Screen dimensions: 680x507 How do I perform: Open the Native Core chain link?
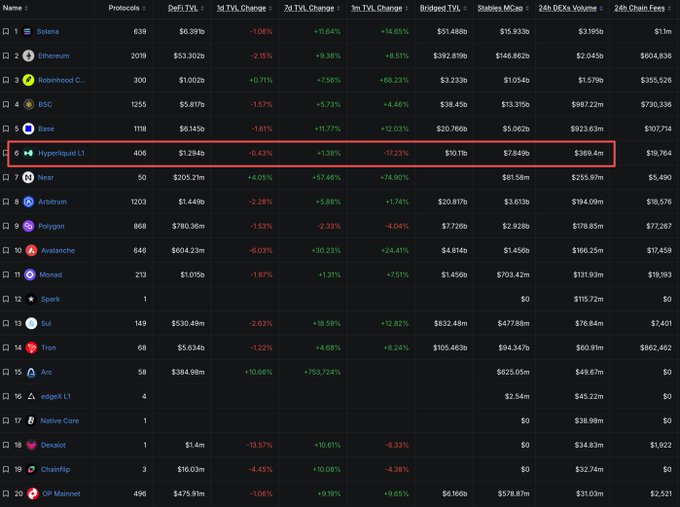pyautogui.click(x=60, y=420)
